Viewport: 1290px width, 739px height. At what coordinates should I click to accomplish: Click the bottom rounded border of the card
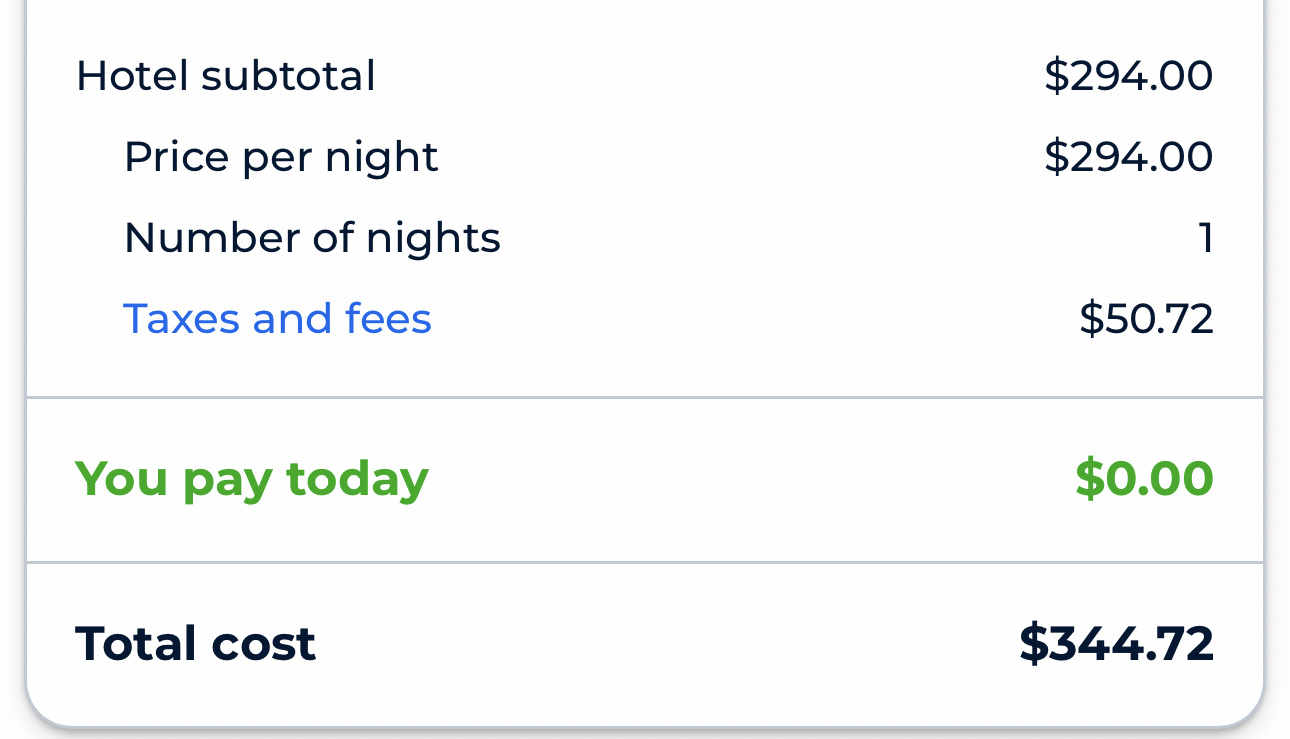pyautogui.click(x=645, y=727)
